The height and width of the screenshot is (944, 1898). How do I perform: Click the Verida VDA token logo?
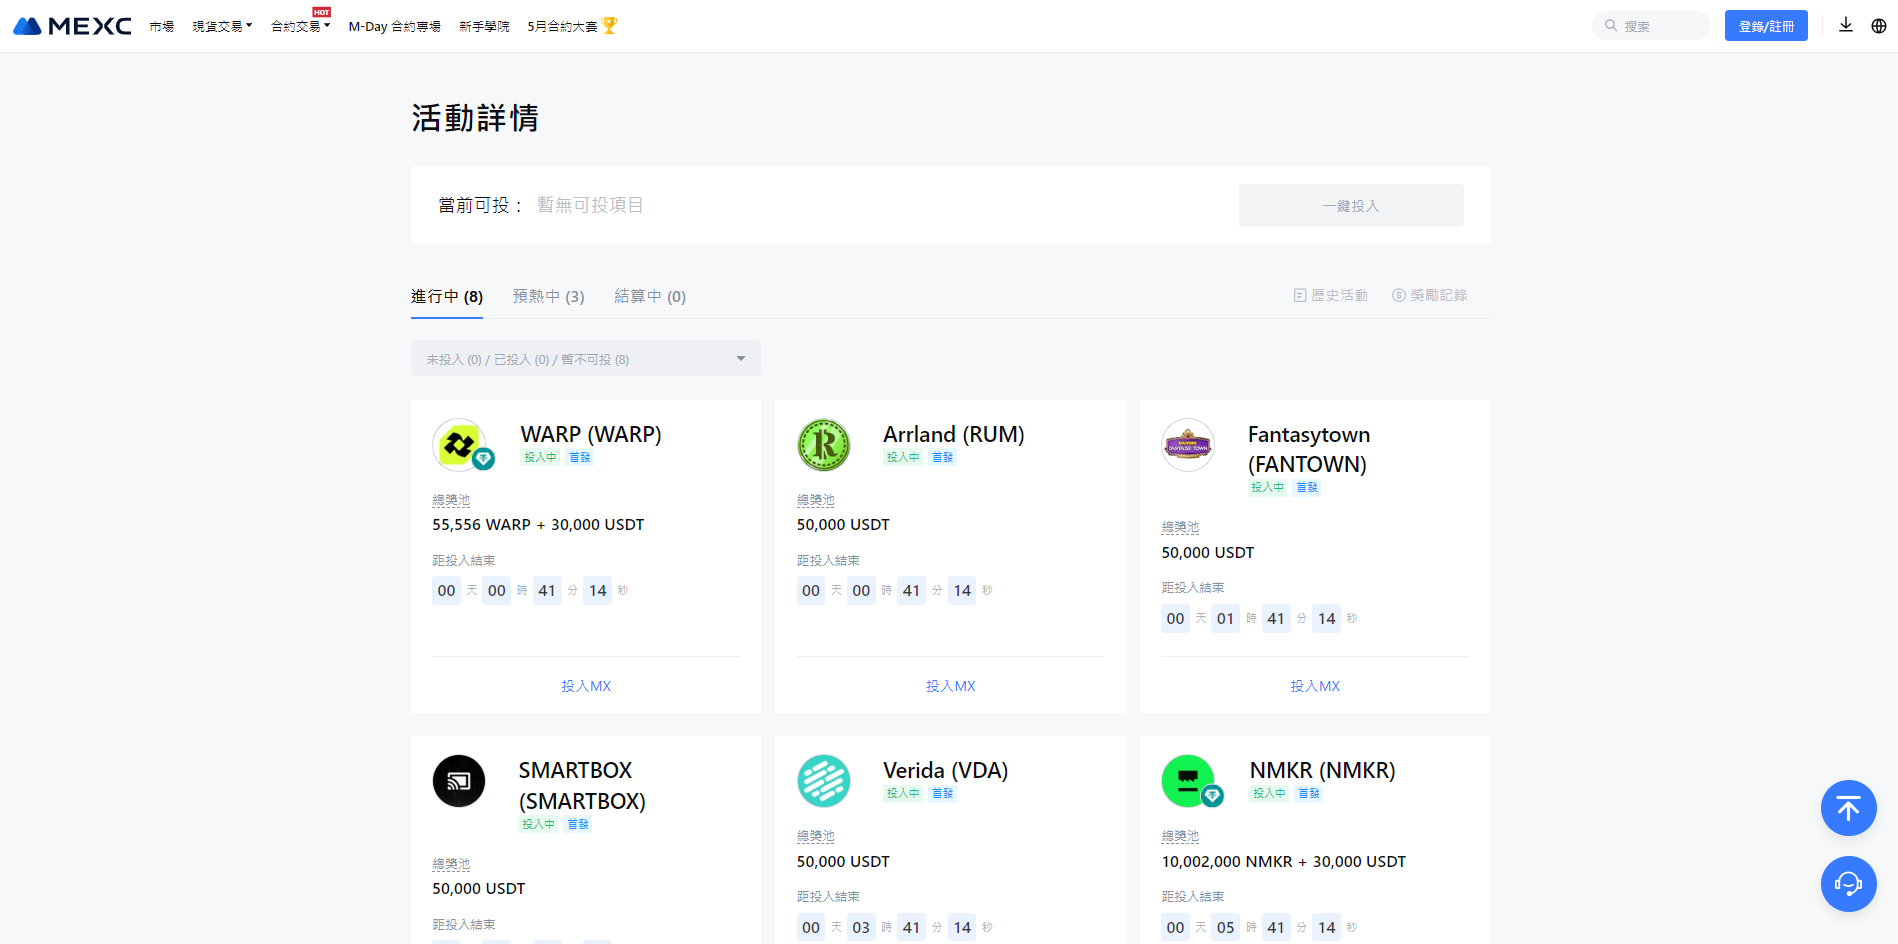point(824,781)
